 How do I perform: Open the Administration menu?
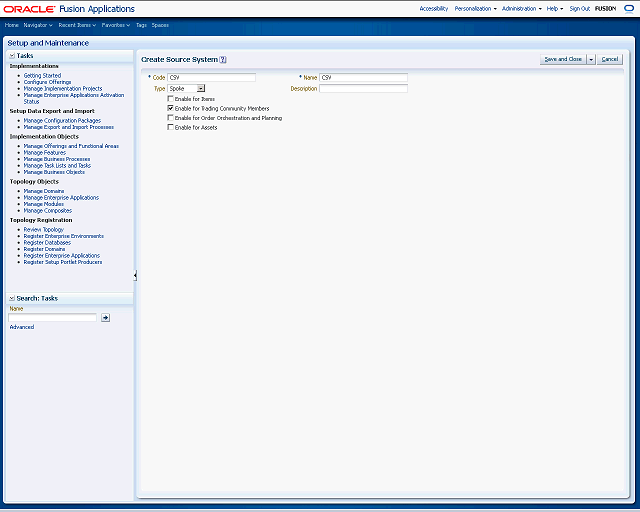click(521, 8)
